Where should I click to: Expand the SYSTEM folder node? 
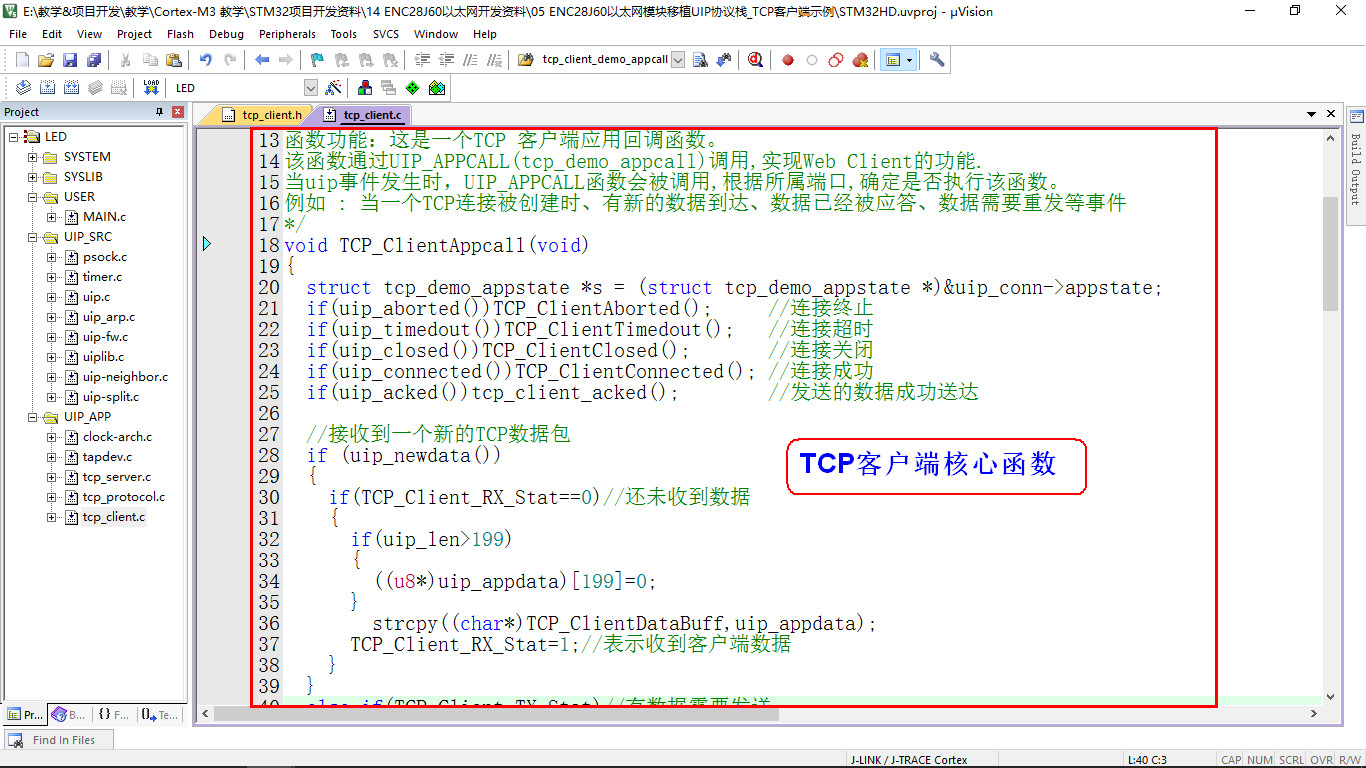[x=33, y=157]
